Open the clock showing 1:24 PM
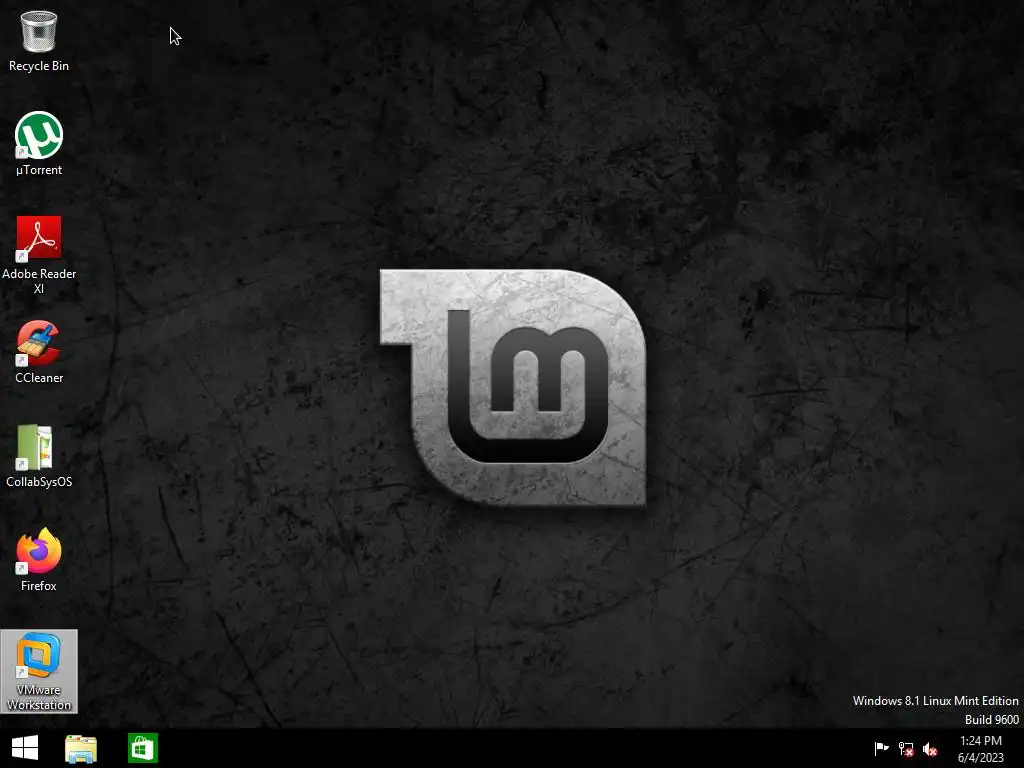 pyautogui.click(x=980, y=748)
